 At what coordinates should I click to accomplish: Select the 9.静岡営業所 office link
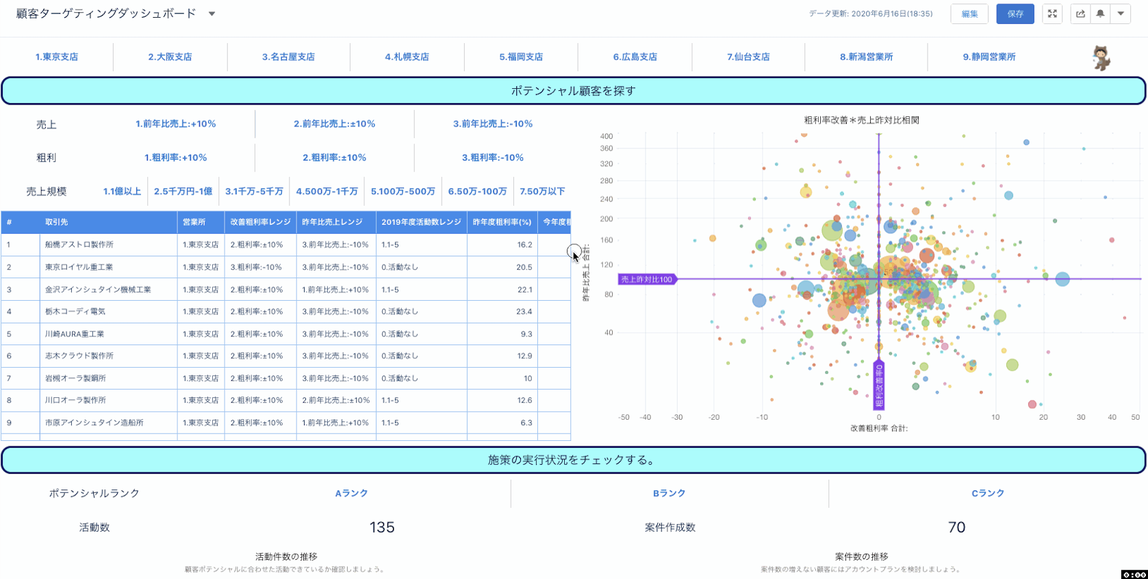pyautogui.click(x=989, y=56)
